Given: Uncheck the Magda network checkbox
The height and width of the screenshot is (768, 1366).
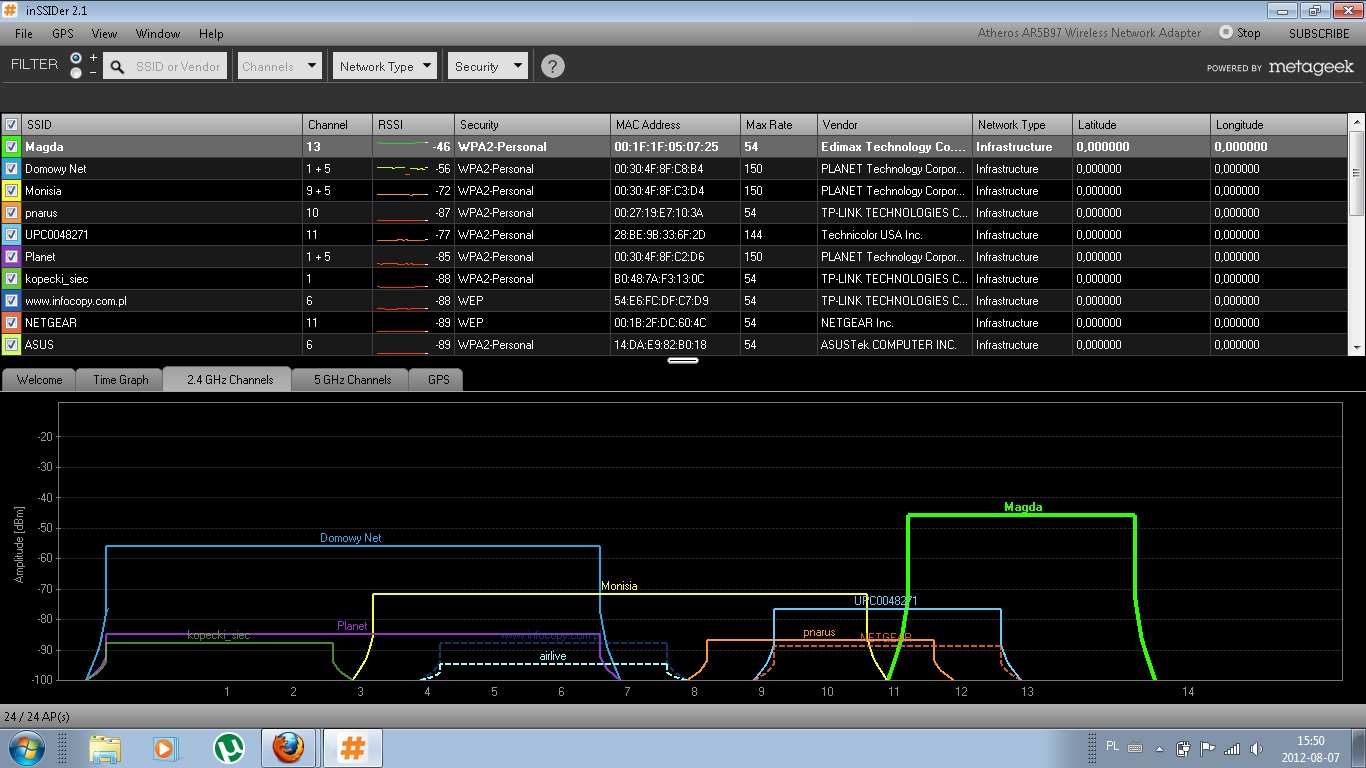Looking at the screenshot, I should tap(11, 146).
